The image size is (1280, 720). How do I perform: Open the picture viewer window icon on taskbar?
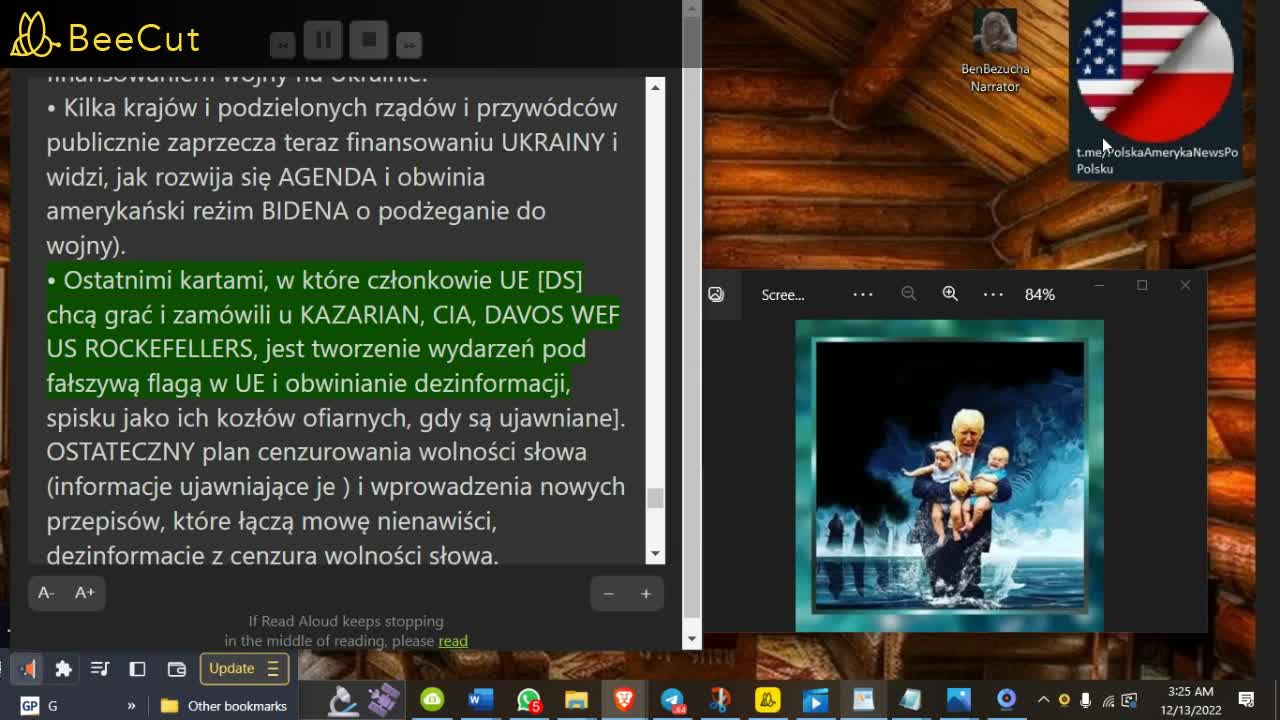[864, 700]
